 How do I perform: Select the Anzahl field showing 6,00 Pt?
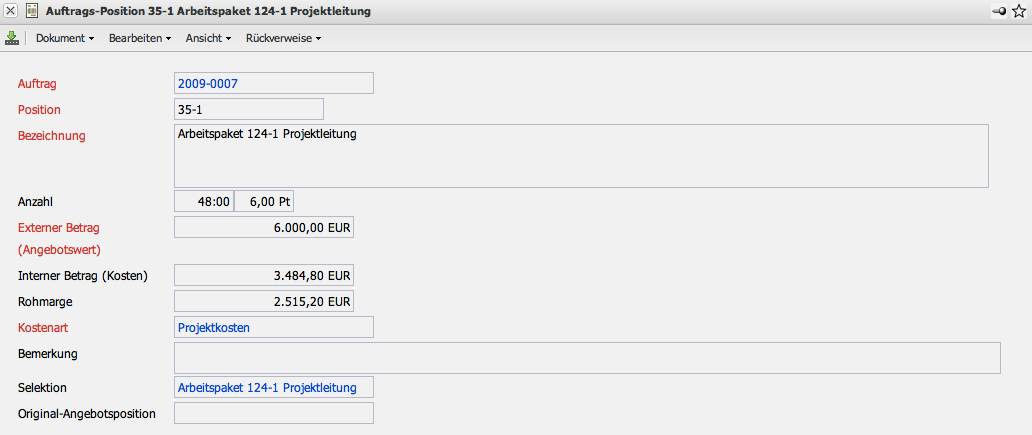(264, 201)
